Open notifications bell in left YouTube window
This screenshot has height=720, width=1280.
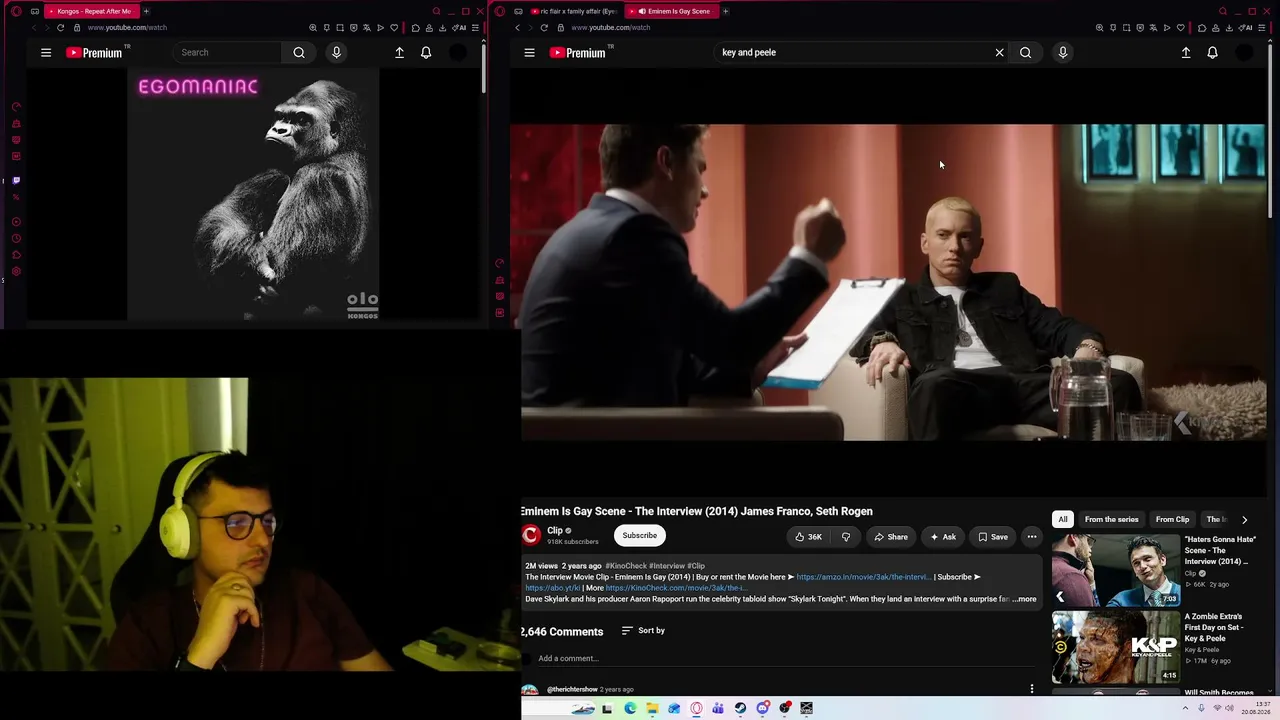pos(426,53)
